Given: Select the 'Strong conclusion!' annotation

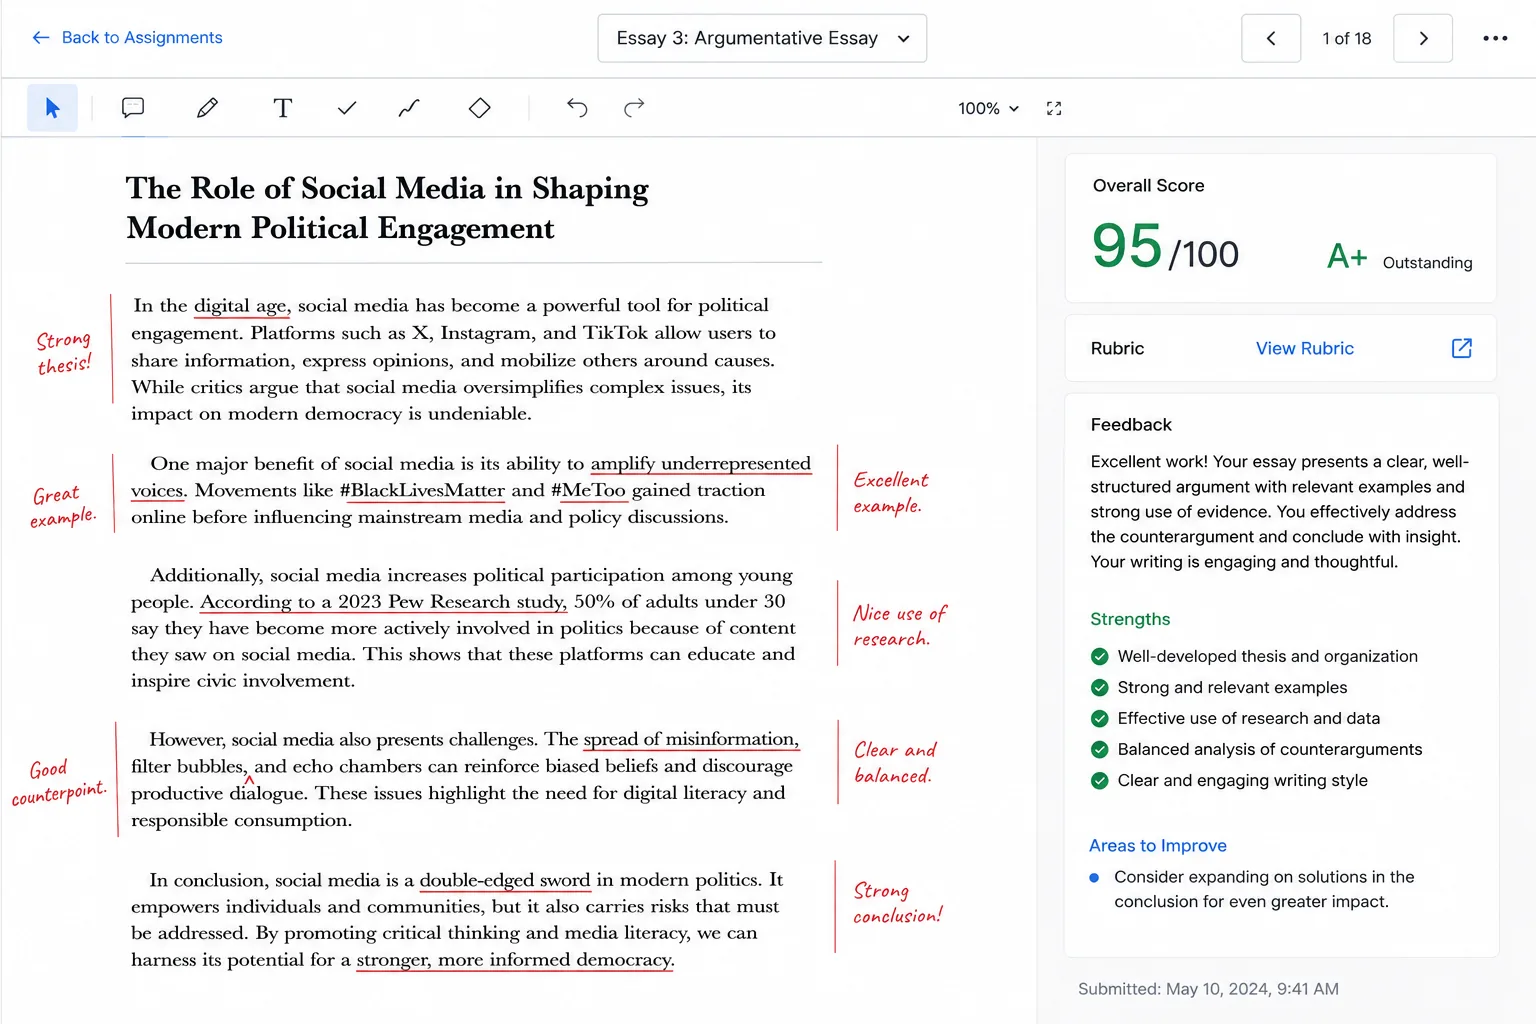Looking at the screenshot, I should 897,902.
